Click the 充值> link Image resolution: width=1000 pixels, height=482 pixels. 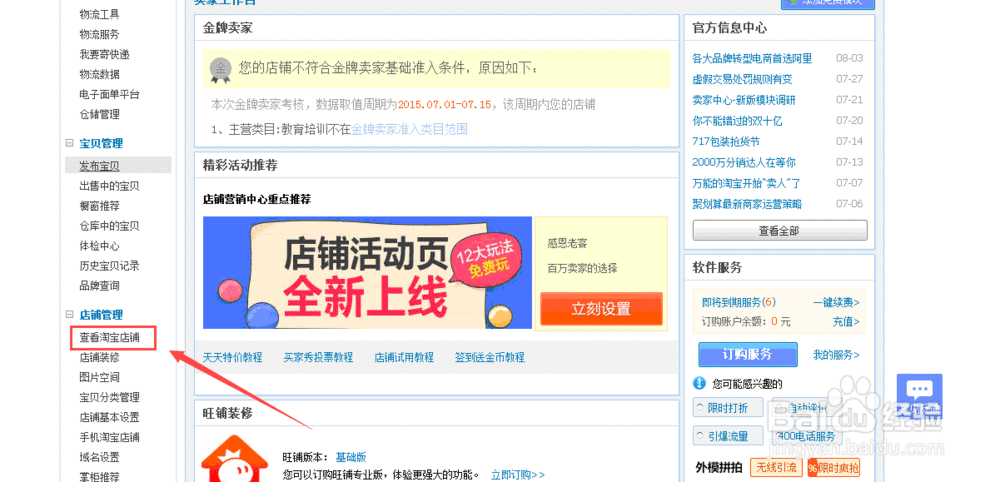(x=846, y=321)
